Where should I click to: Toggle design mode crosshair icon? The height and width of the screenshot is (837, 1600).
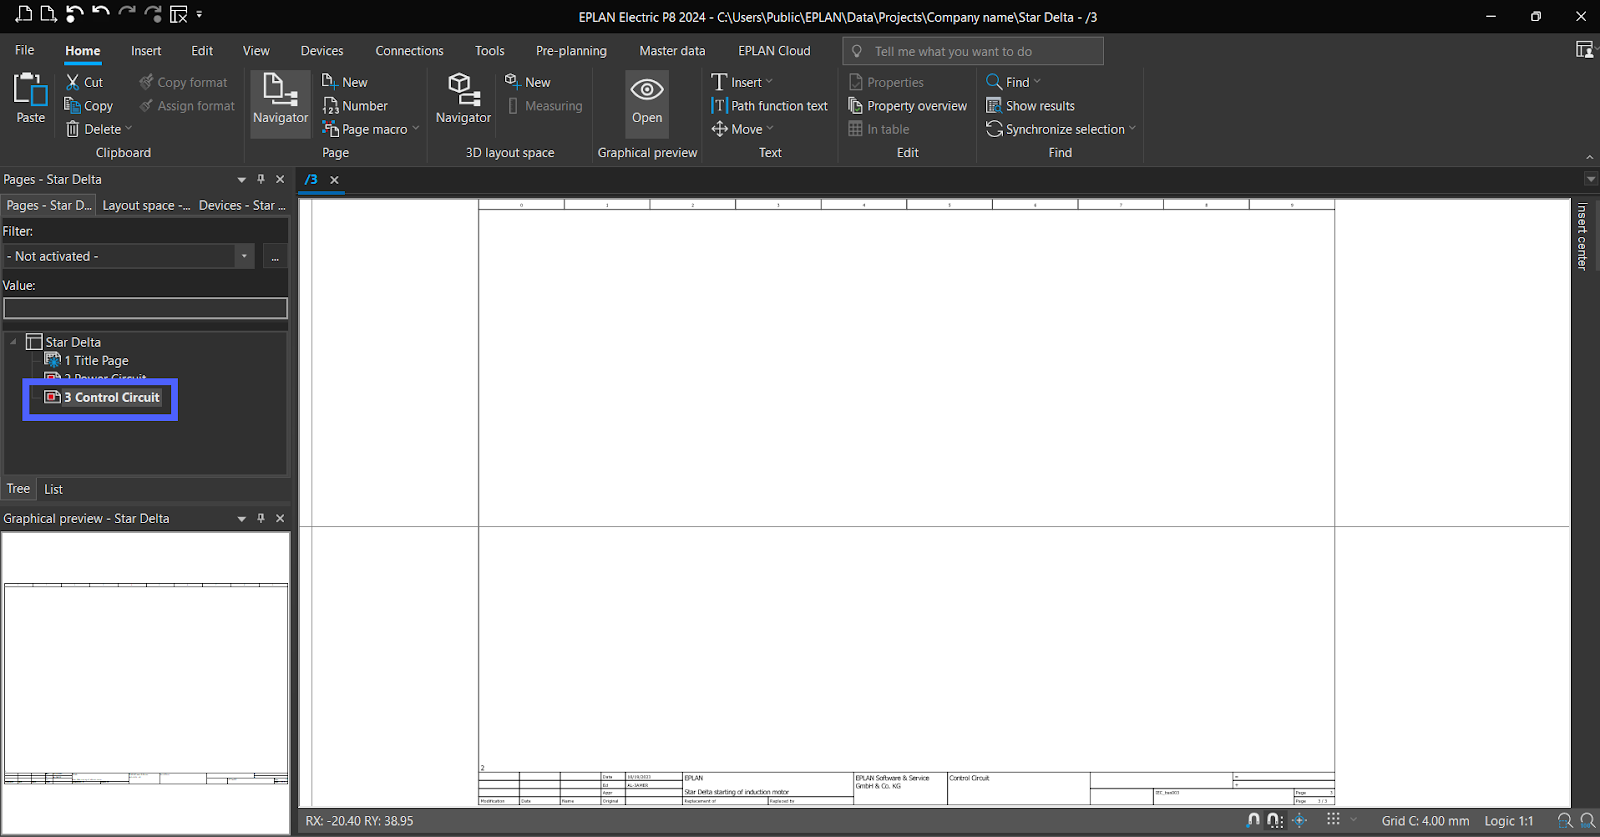click(x=1300, y=820)
